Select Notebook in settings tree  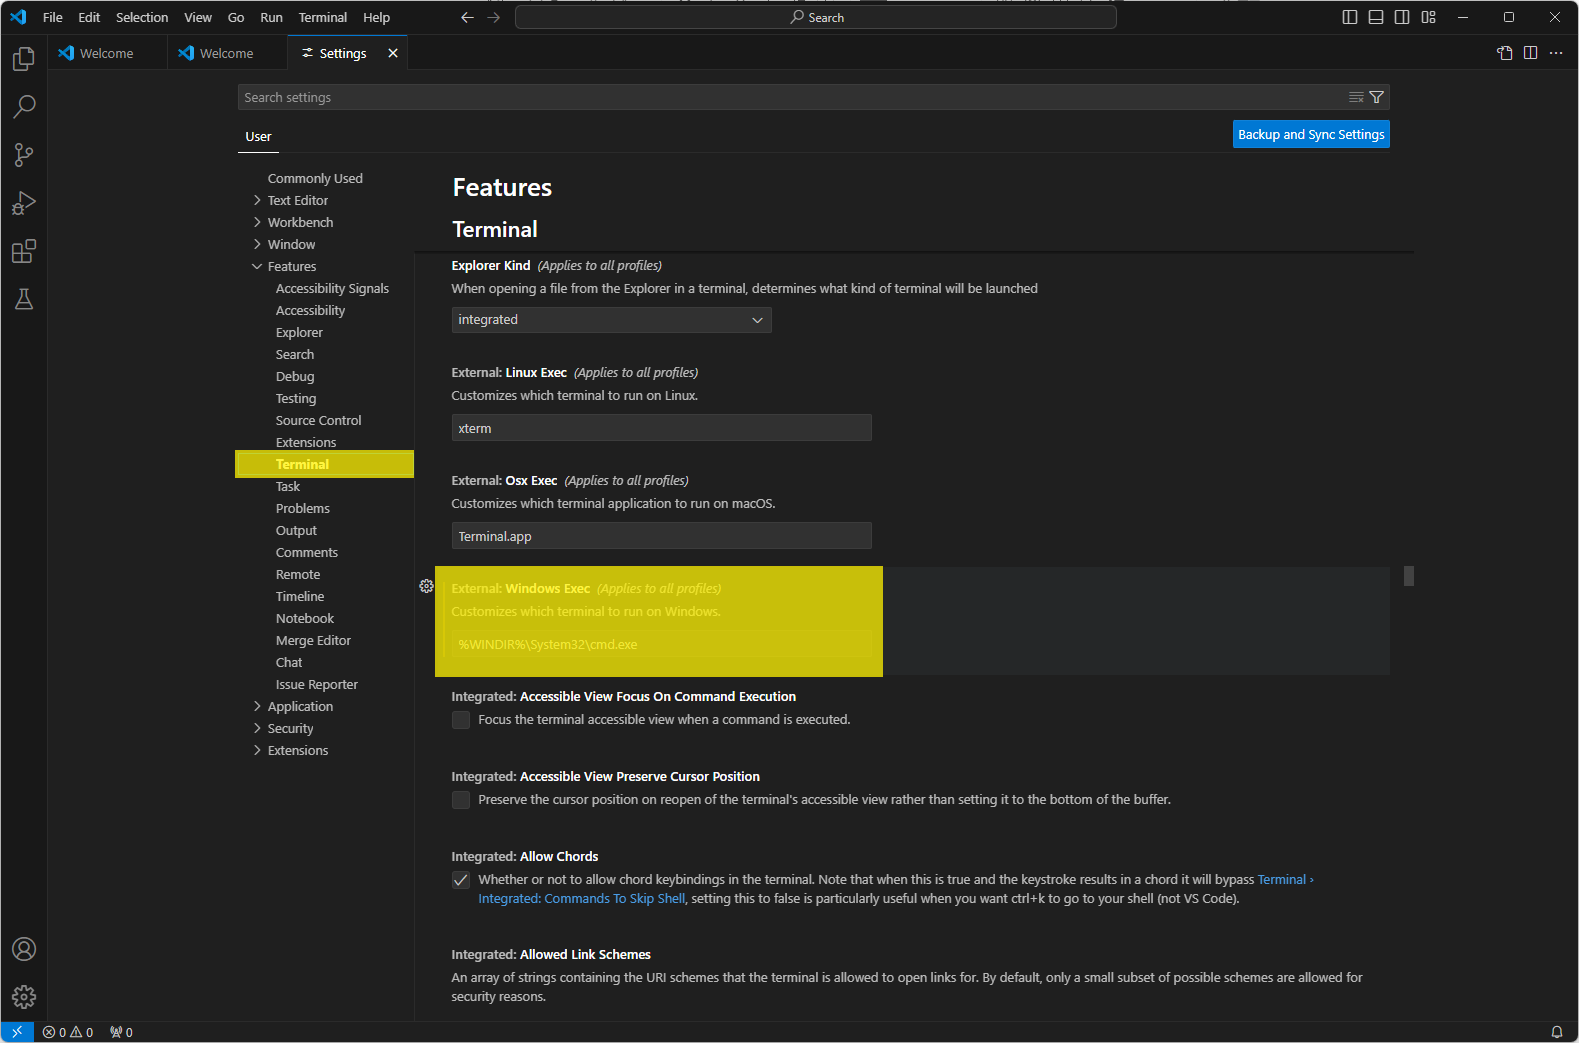tap(305, 618)
